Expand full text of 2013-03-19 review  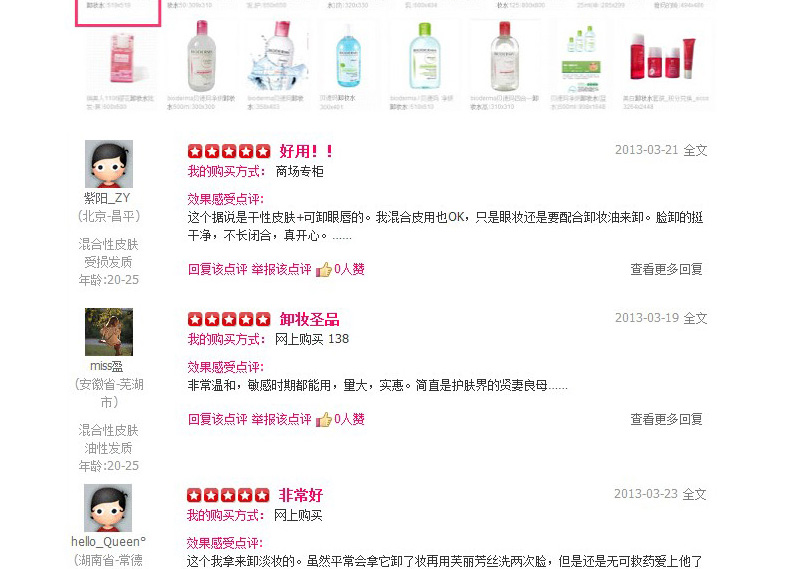click(x=695, y=318)
